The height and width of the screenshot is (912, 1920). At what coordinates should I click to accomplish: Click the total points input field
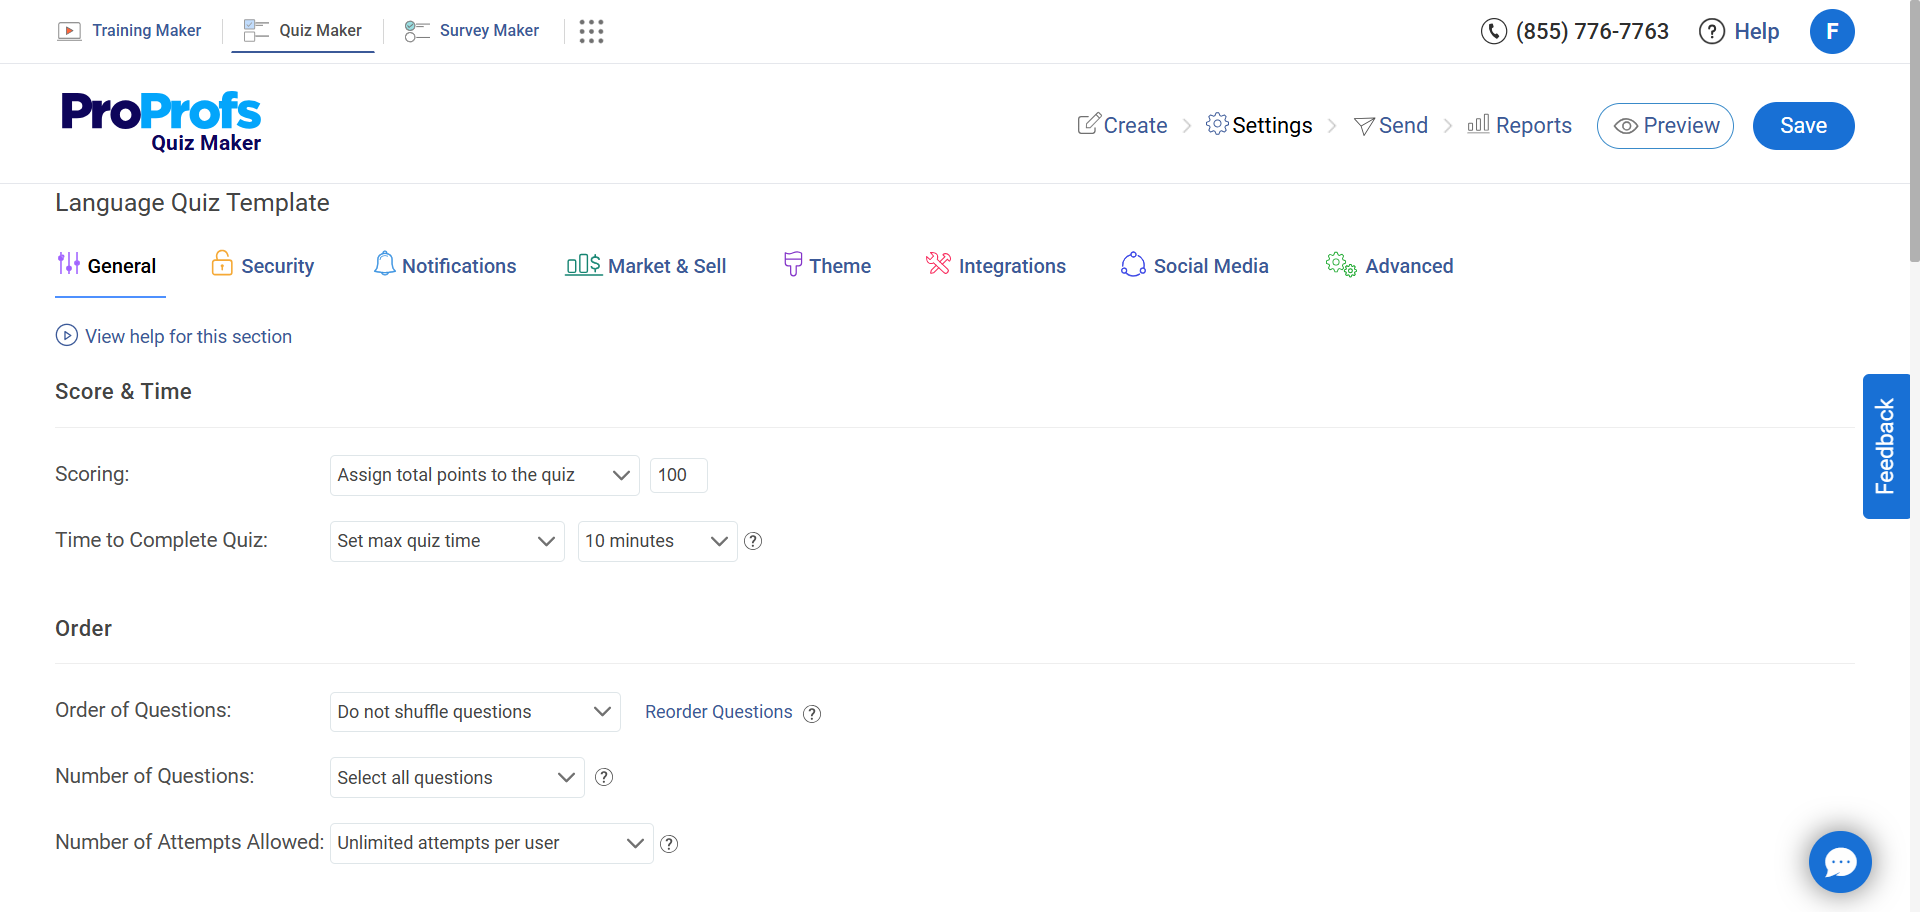pos(678,475)
